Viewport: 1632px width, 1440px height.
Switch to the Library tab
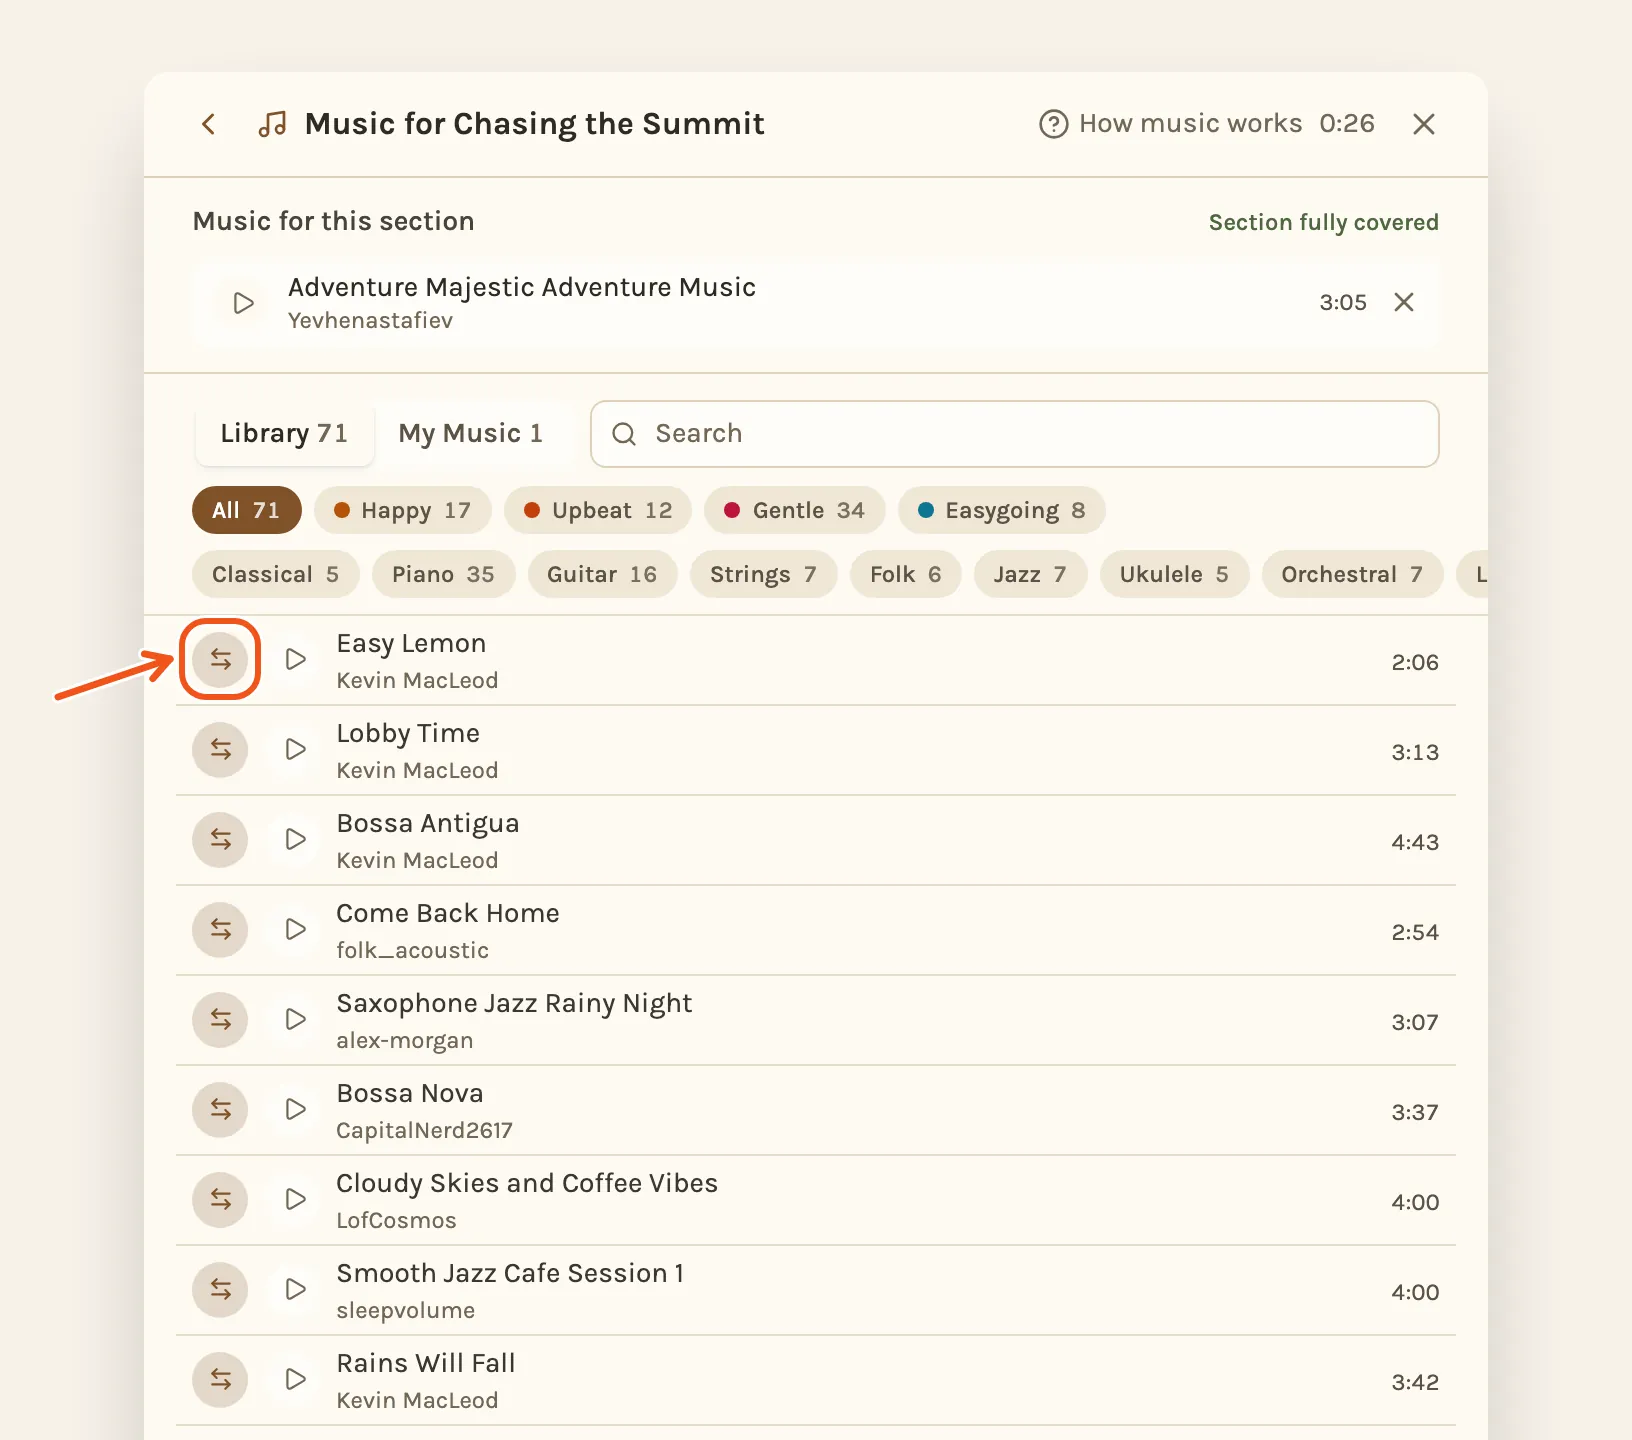pyautogui.click(x=284, y=434)
